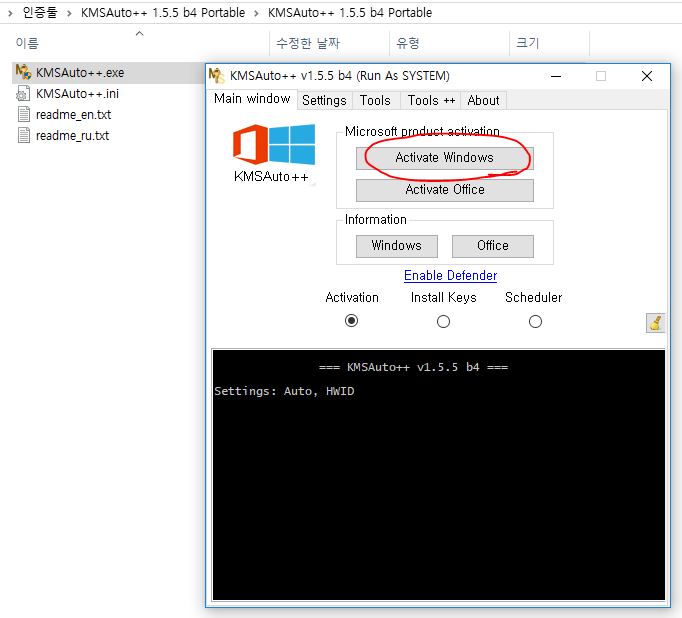Select the KMSAuto++.exe file name
Image resolution: width=682 pixels, height=618 pixels.
(80, 73)
